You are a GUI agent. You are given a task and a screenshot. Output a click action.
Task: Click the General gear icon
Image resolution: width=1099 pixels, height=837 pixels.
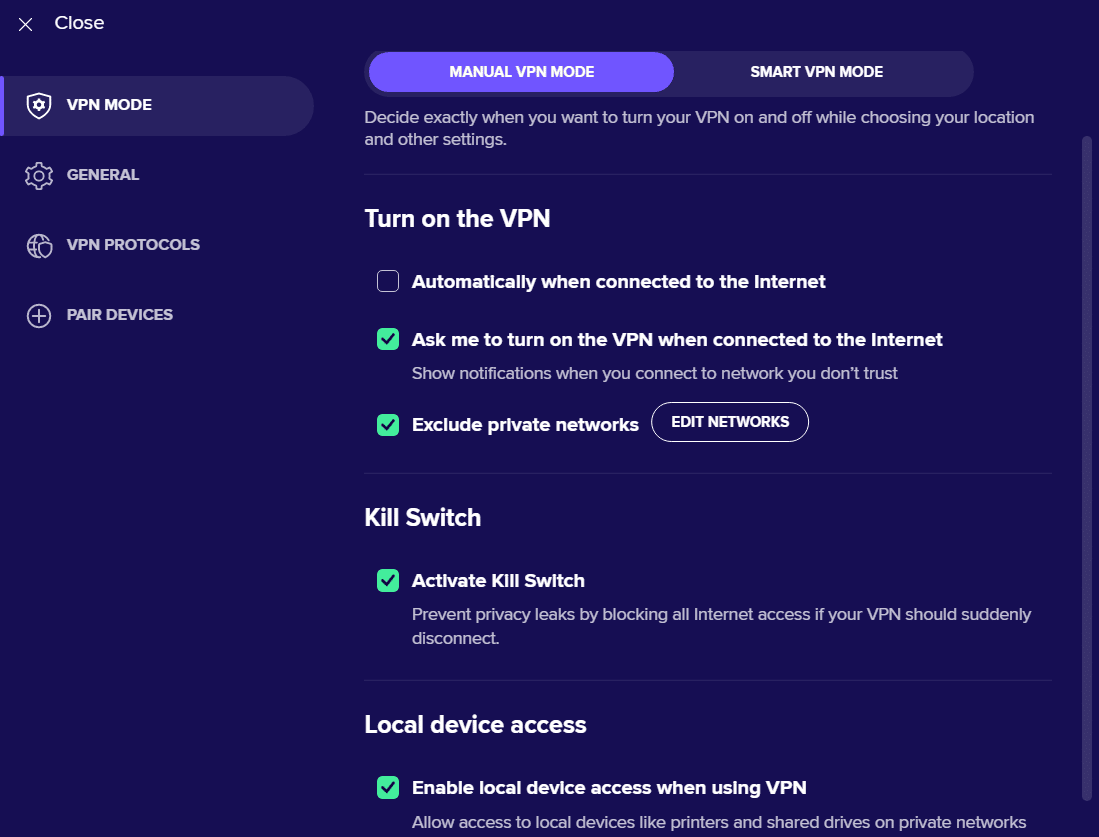click(39, 175)
